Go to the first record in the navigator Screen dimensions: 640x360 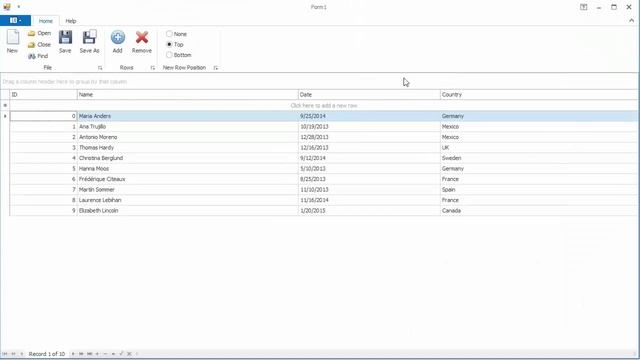pyautogui.click(x=5, y=354)
